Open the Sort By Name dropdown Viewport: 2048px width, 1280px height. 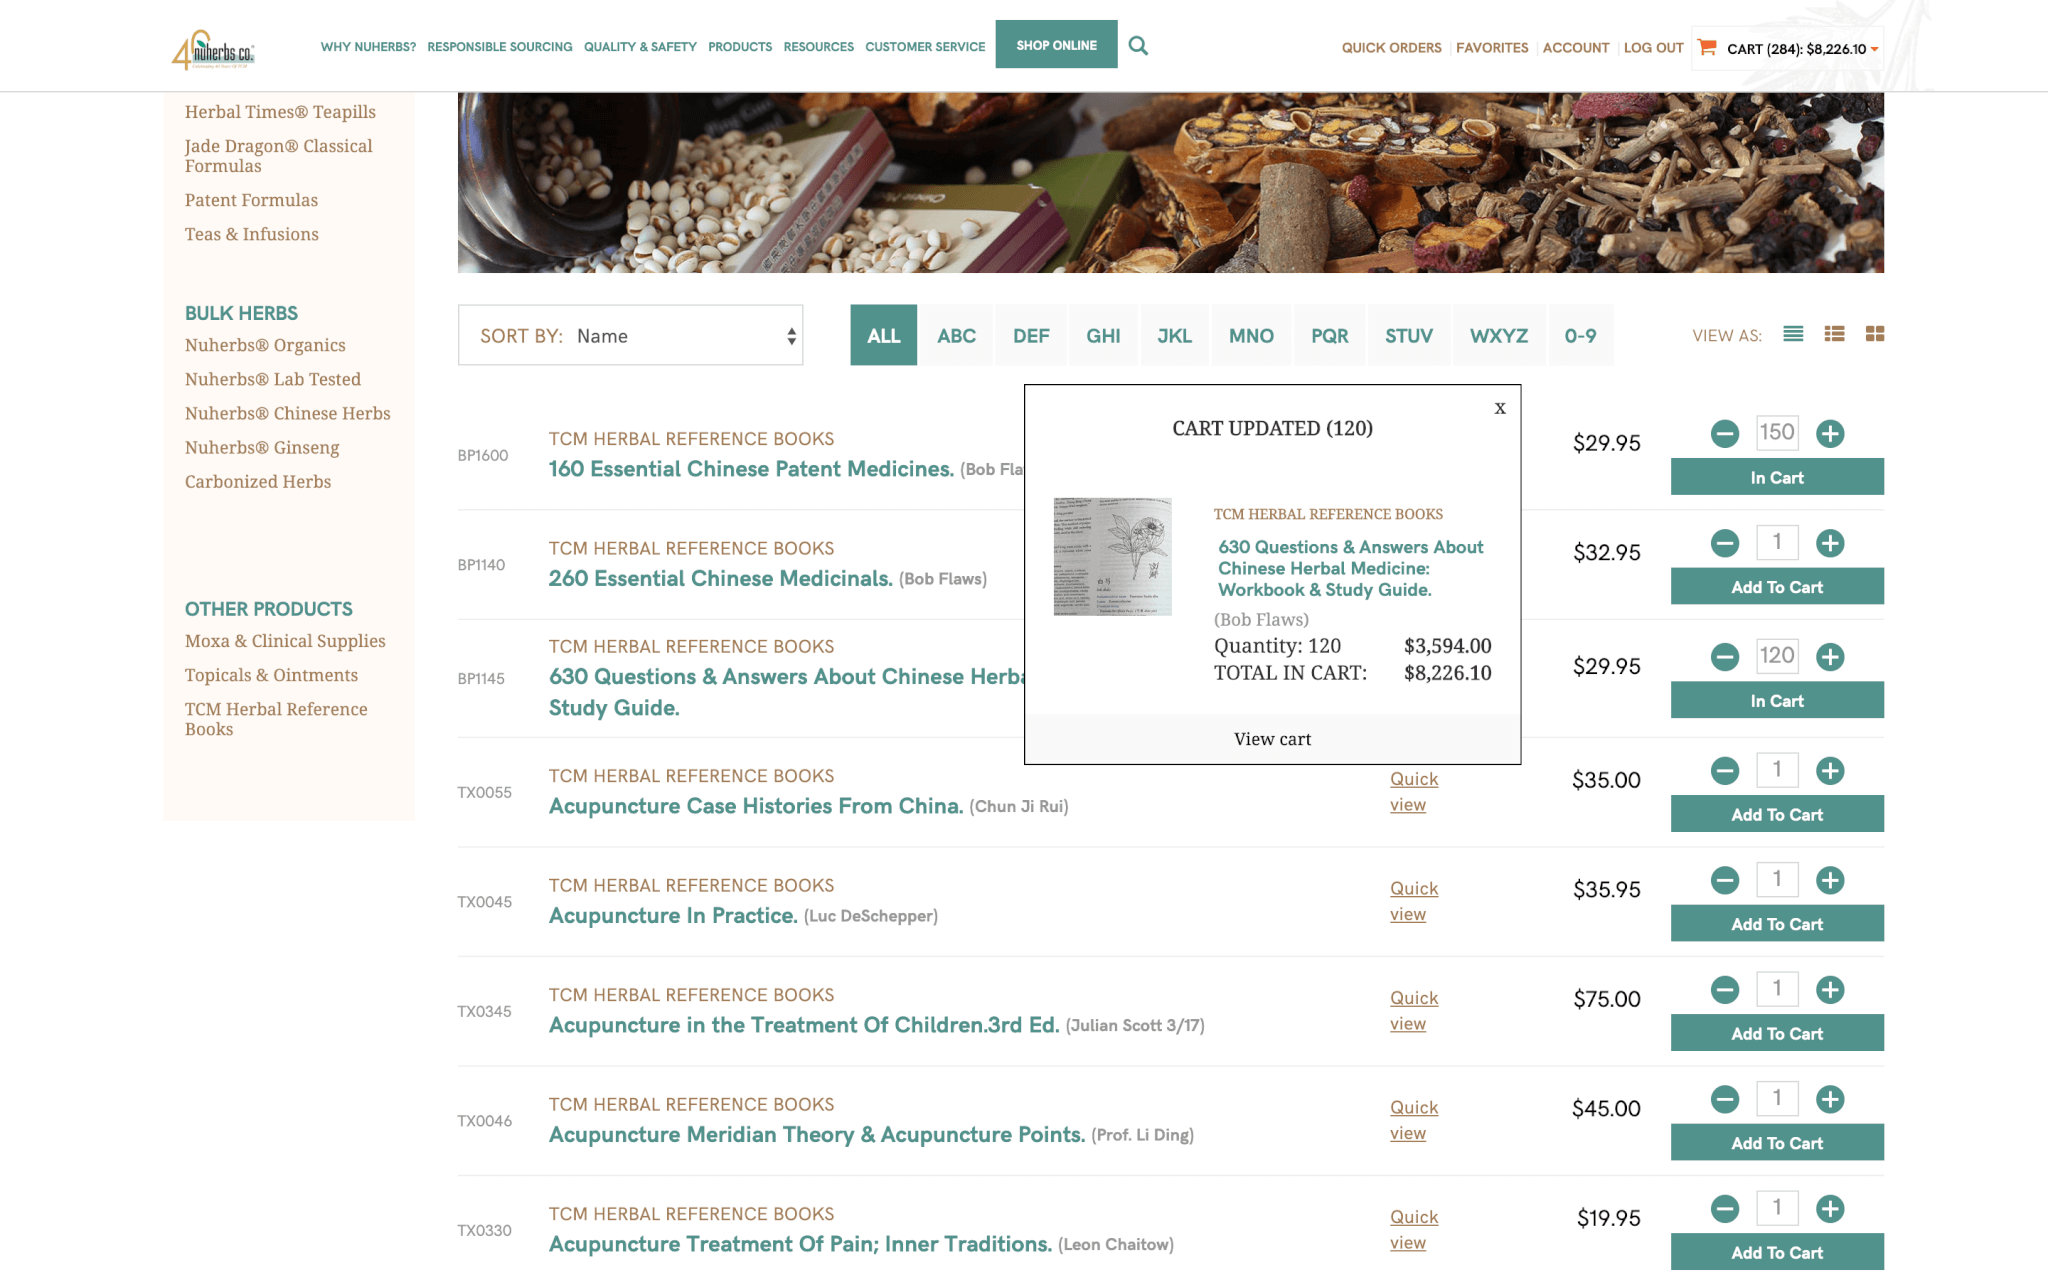[630, 335]
